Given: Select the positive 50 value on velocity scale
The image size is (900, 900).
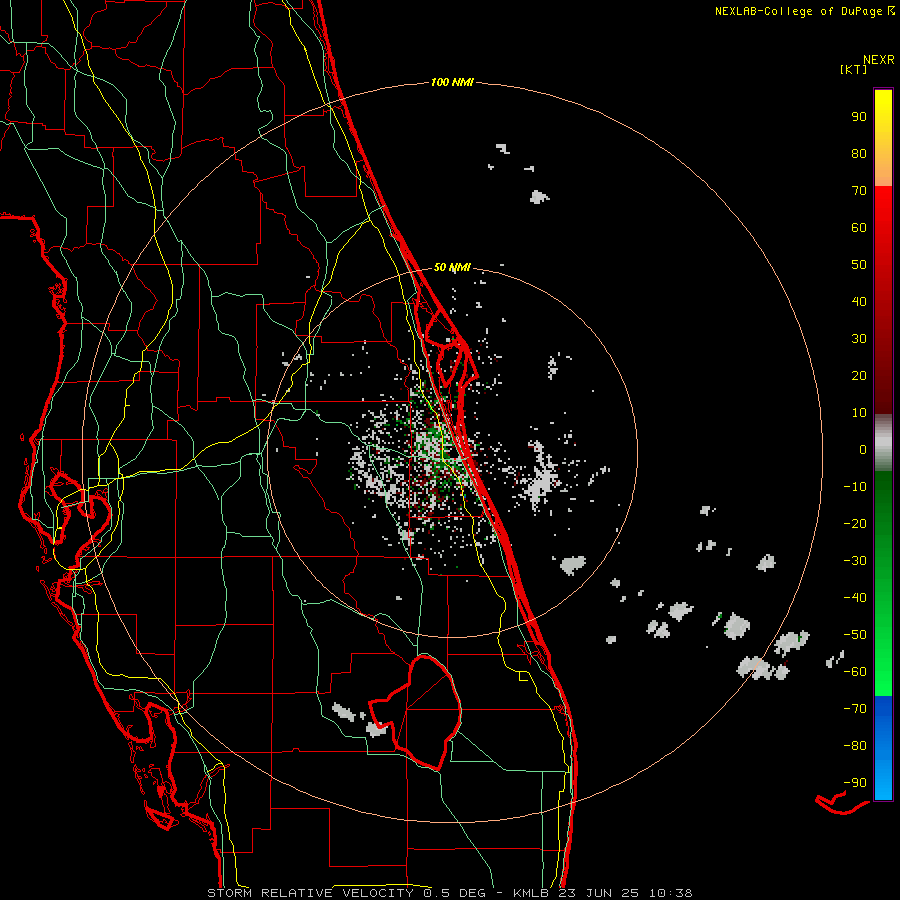Looking at the screenshot, I should (x=859, y=265).
